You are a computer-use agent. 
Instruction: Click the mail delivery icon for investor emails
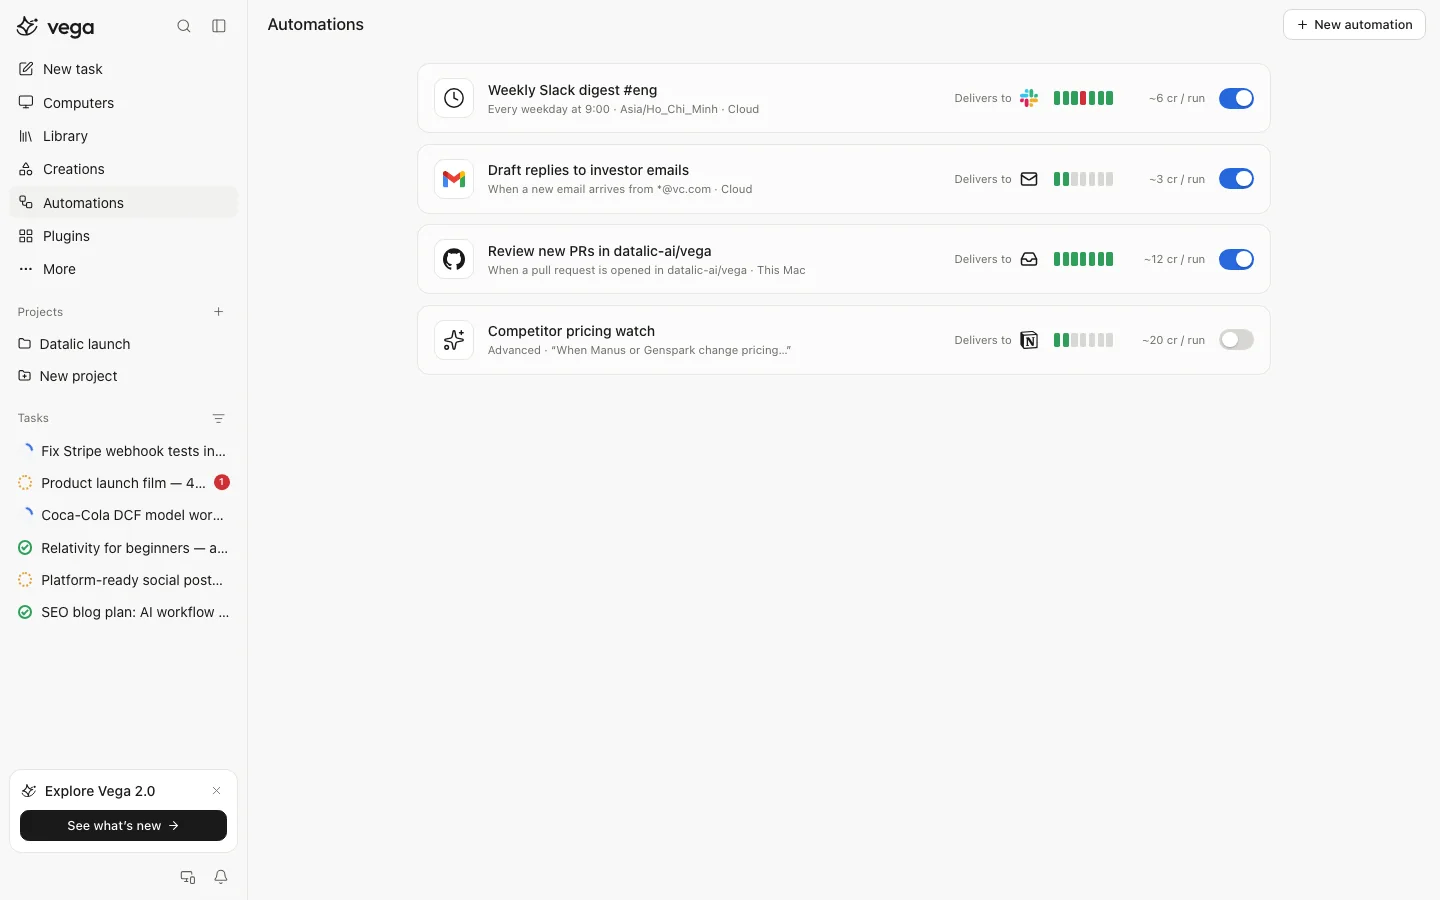(x=1029, y=179)
